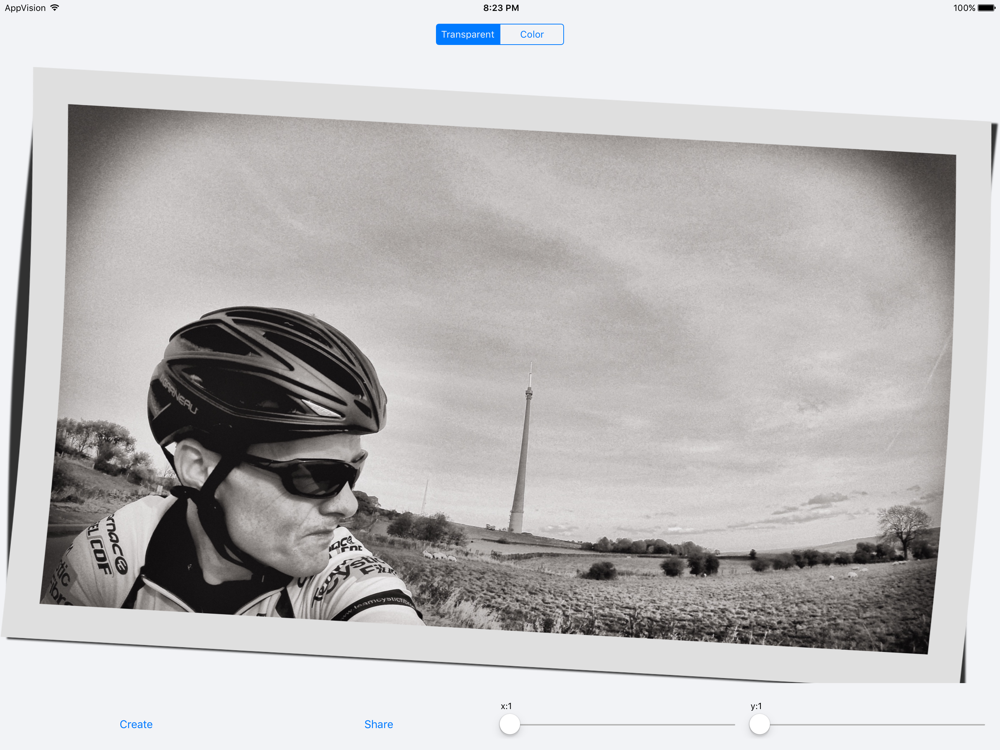The image size is (1000, 750).
Task: Tap the y:1 slider label
Action: pos(756,706)
